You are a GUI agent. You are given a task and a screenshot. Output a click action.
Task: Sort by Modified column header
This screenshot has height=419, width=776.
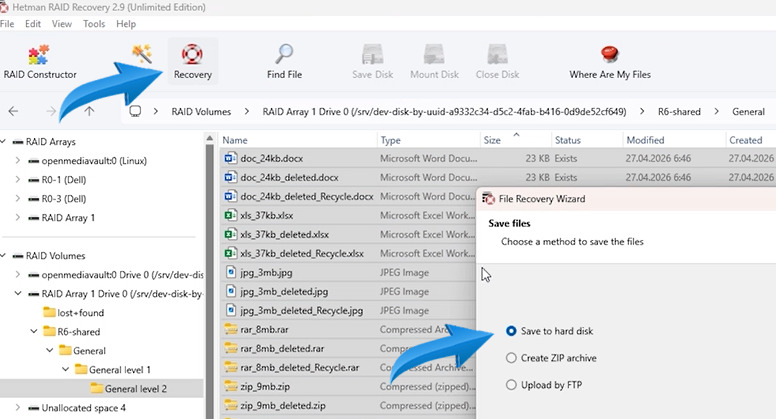[x=674, y=140]
